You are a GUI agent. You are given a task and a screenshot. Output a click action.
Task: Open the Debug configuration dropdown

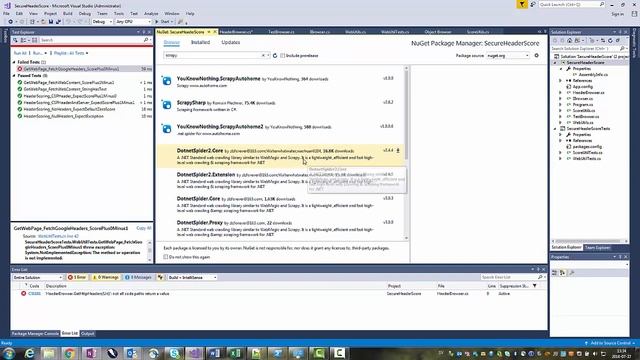[x=102, y=22]
